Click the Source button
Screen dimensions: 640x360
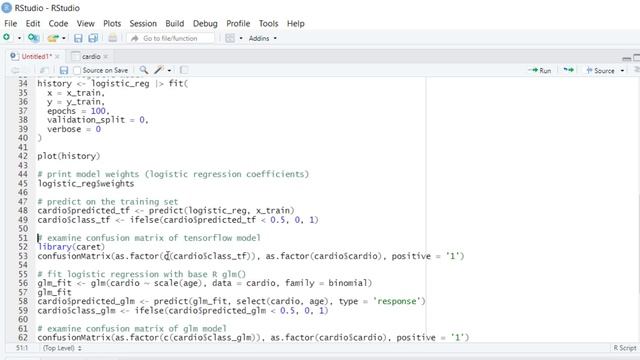coord(600,70)
